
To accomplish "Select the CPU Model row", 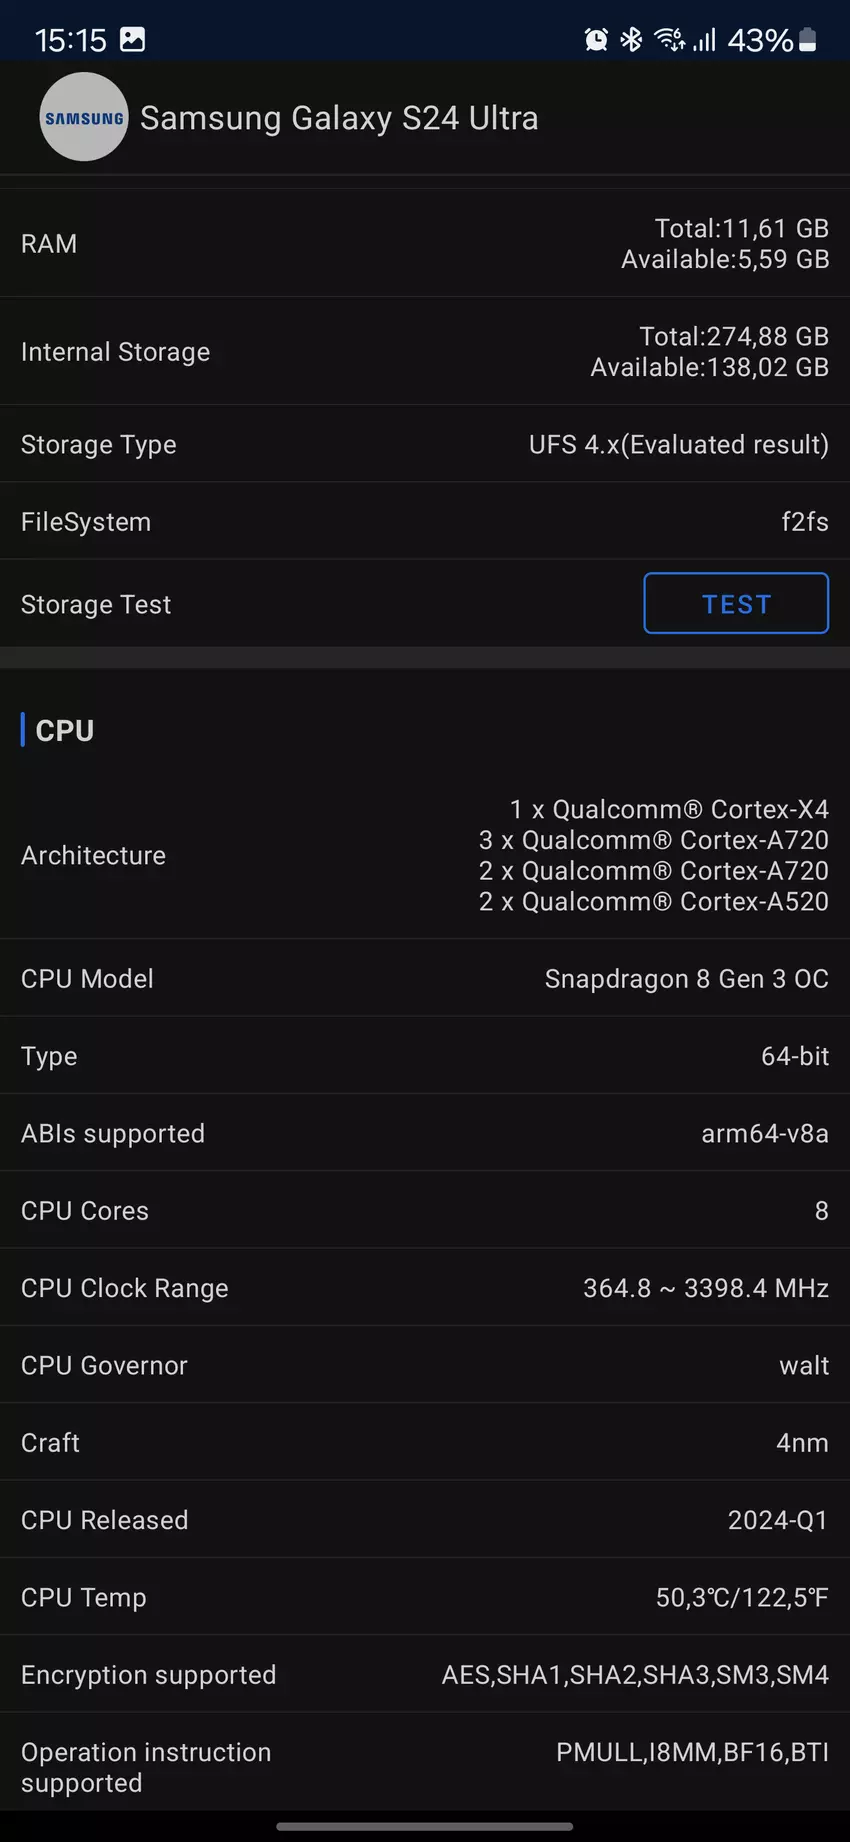I will click(x=425, y=978).
